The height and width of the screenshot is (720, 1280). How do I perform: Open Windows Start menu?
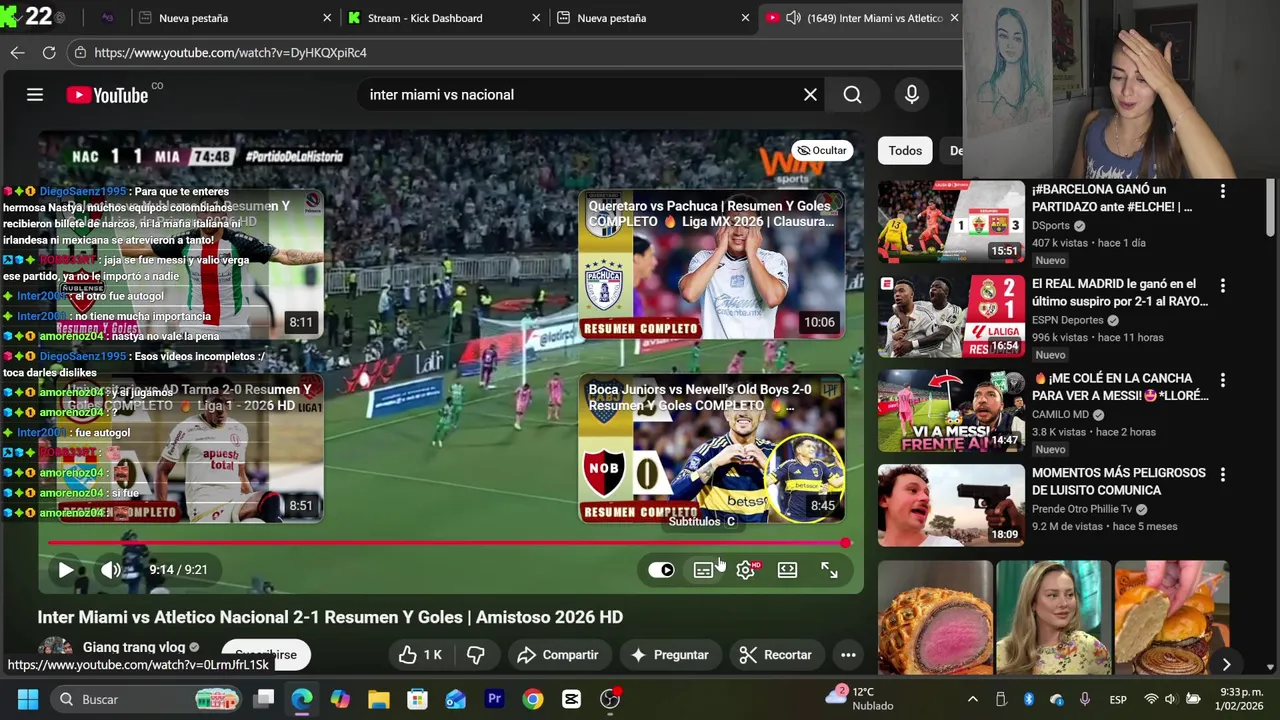pyautogui.click(x=27, y=699)
